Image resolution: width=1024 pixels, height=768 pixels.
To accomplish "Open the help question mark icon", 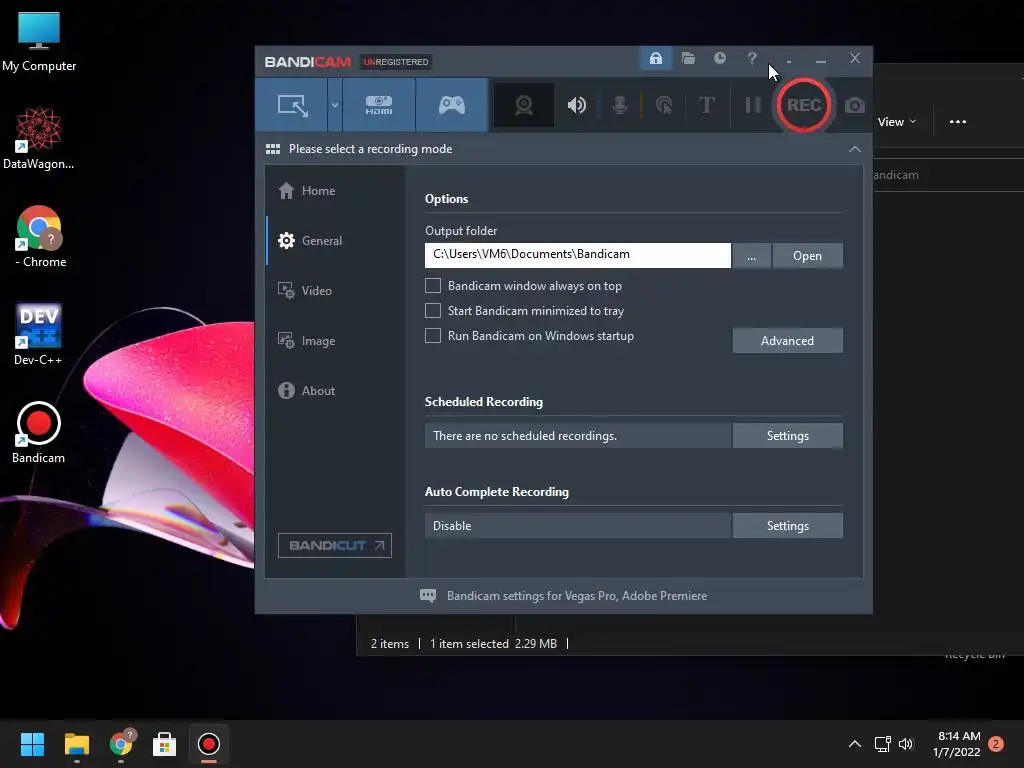I will 752,58.
